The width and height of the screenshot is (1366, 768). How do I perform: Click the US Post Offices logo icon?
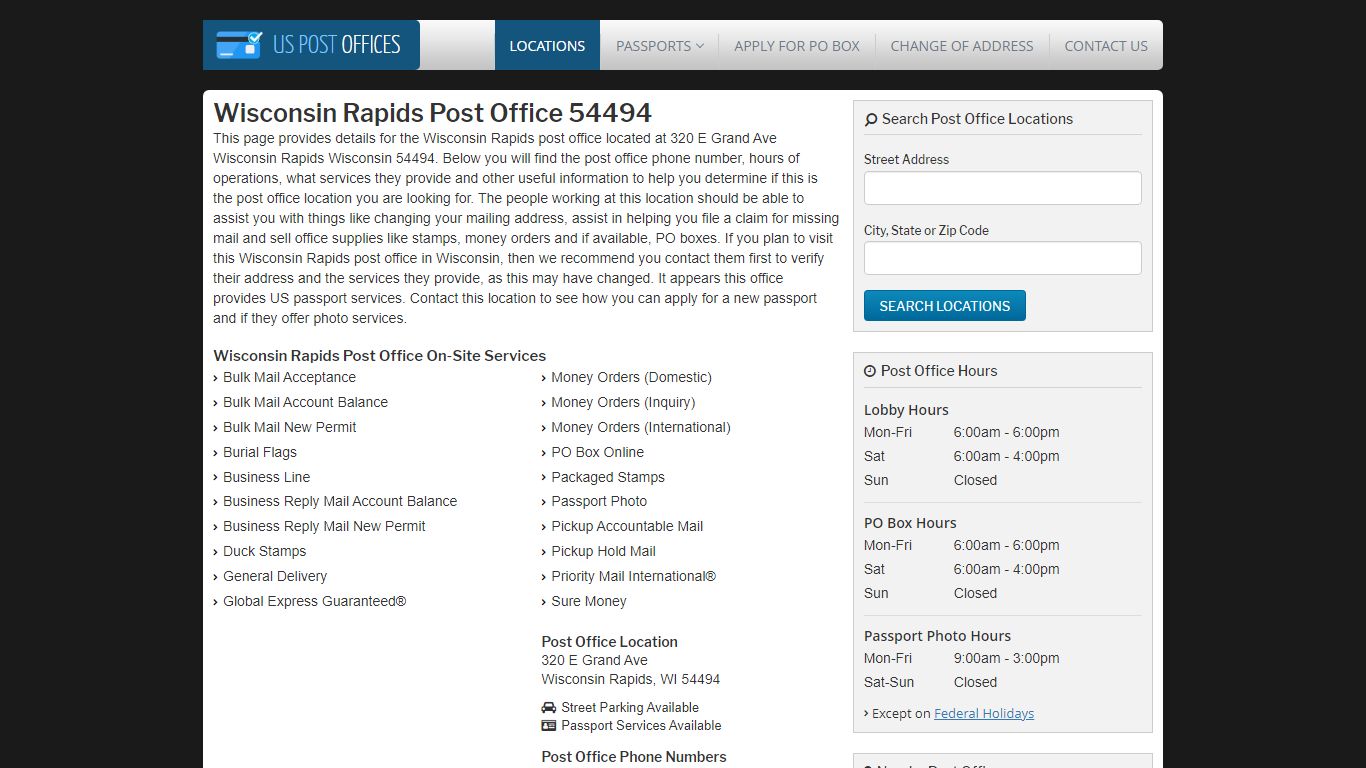click(239, 45)
